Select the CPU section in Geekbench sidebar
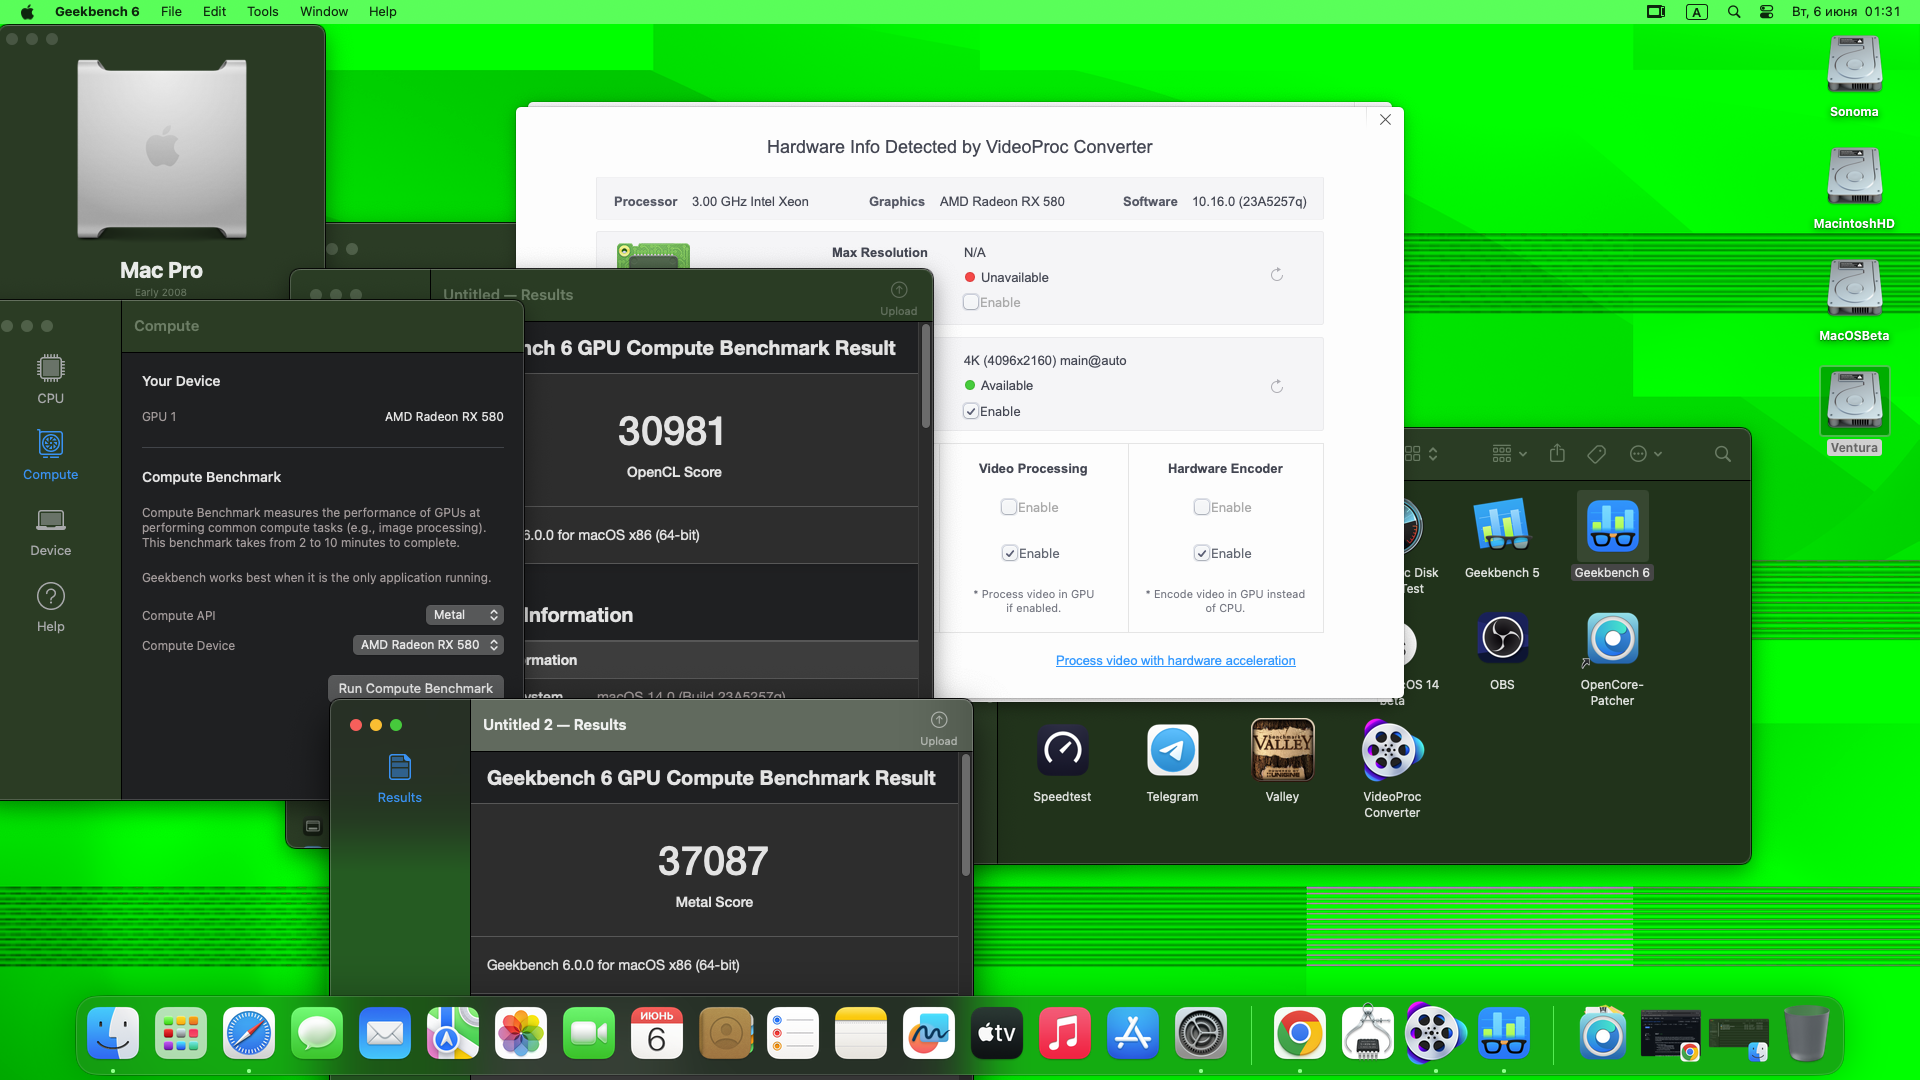 click(x=50, y=379)
